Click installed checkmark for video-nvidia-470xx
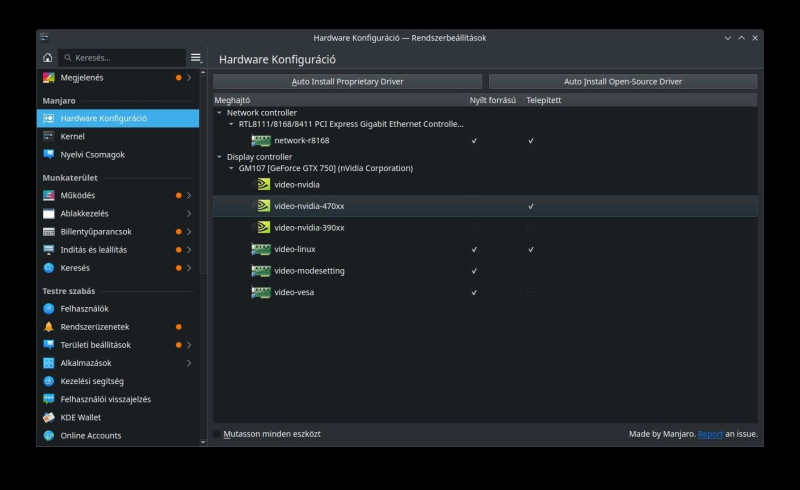800x490 pixels. pos(531,206)
